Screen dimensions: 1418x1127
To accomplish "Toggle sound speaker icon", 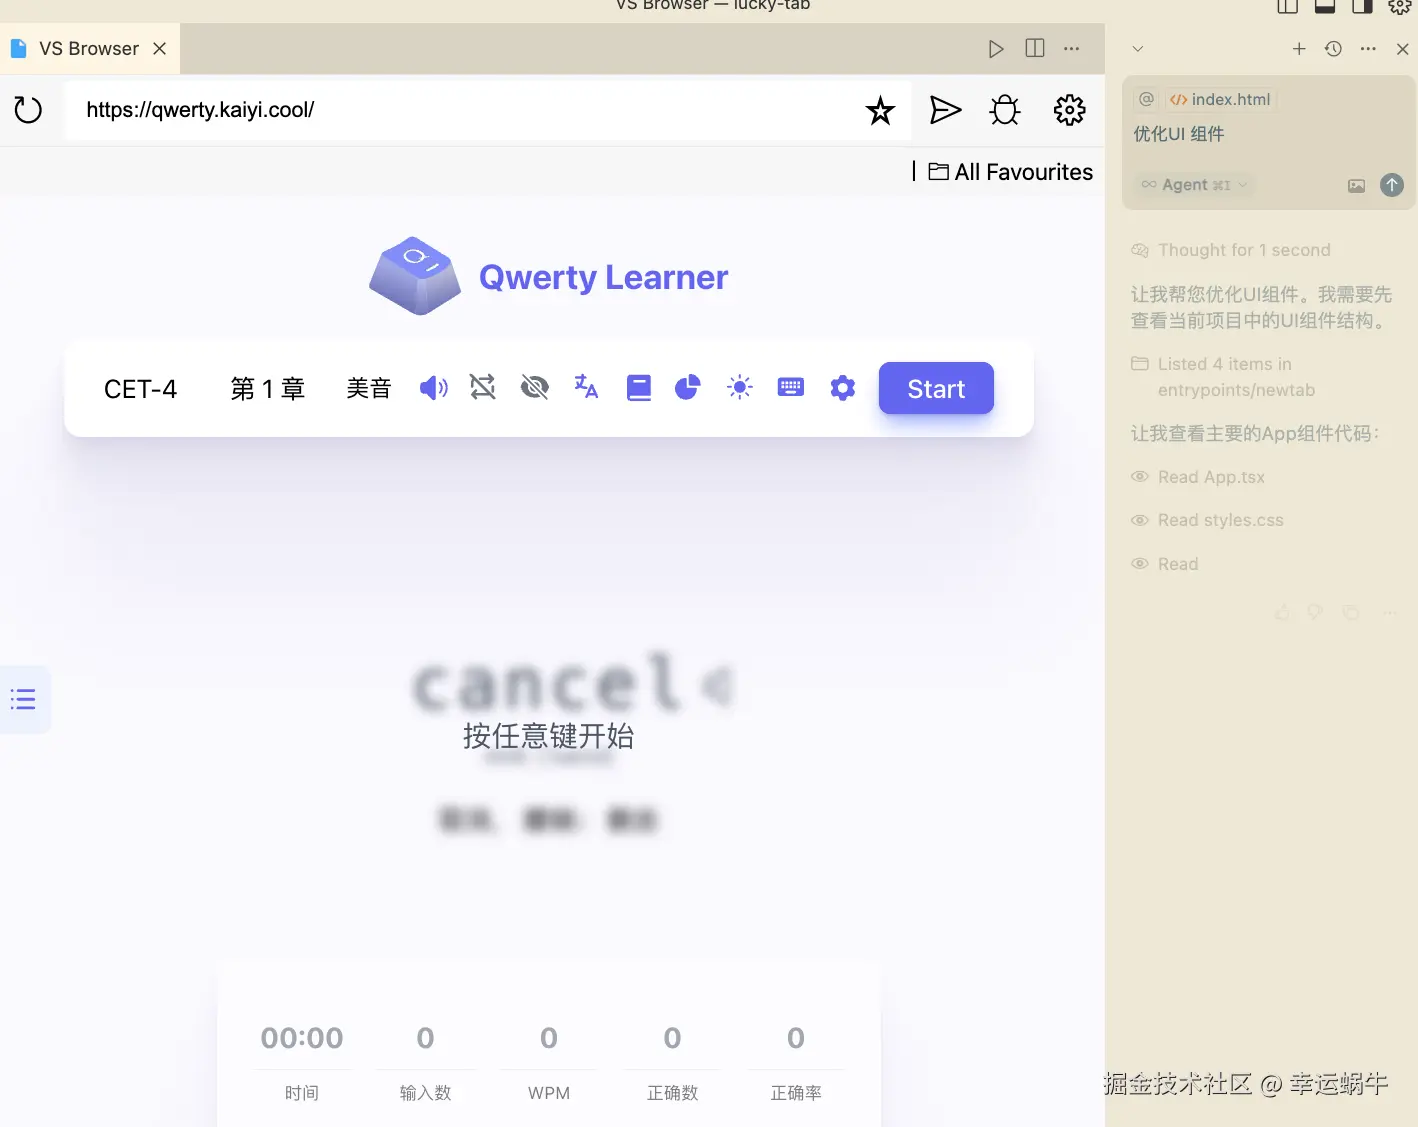I will [x=433, y=388].
